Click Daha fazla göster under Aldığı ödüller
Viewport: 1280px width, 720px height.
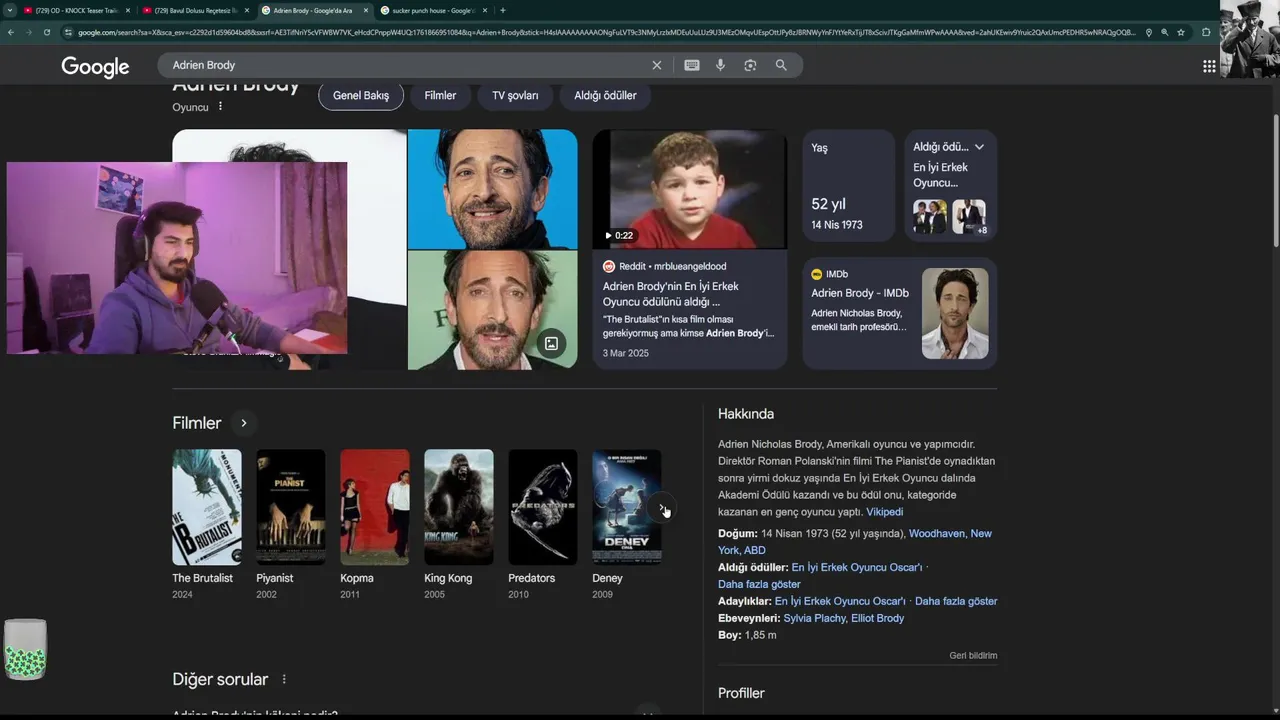pyautogui.click(x=759, y=584)
